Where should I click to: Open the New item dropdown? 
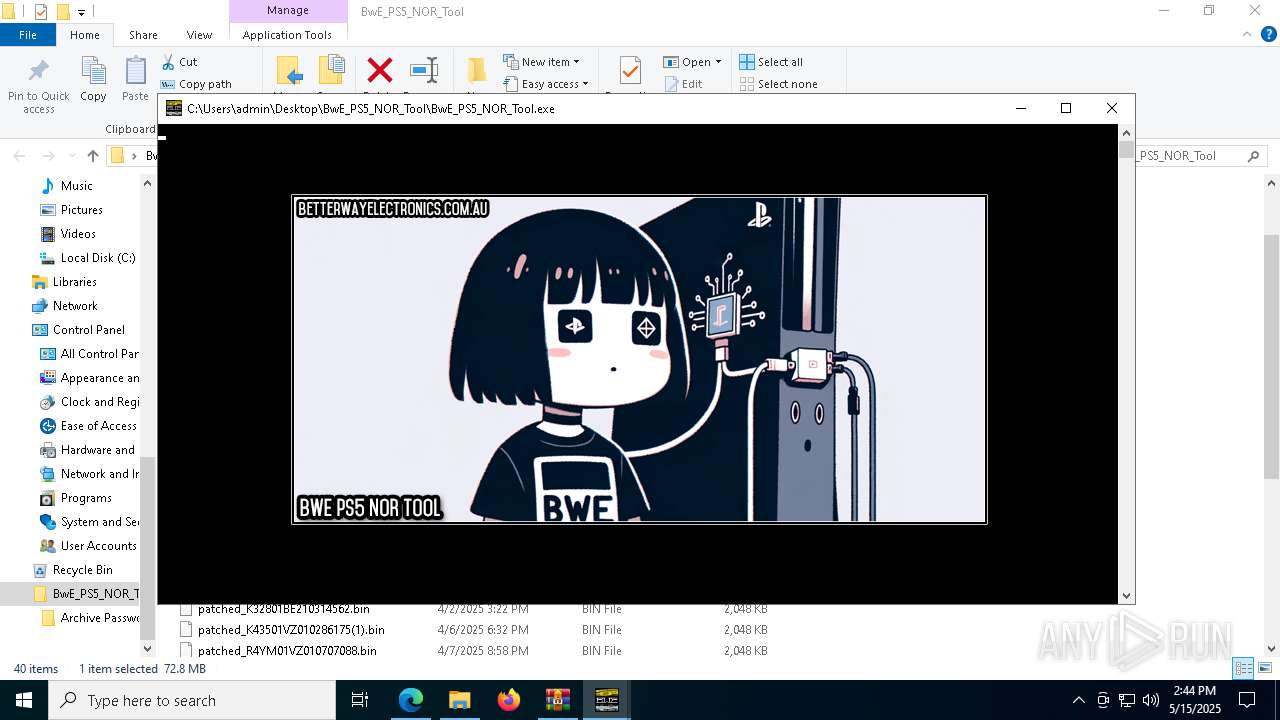tap(541, 62)
